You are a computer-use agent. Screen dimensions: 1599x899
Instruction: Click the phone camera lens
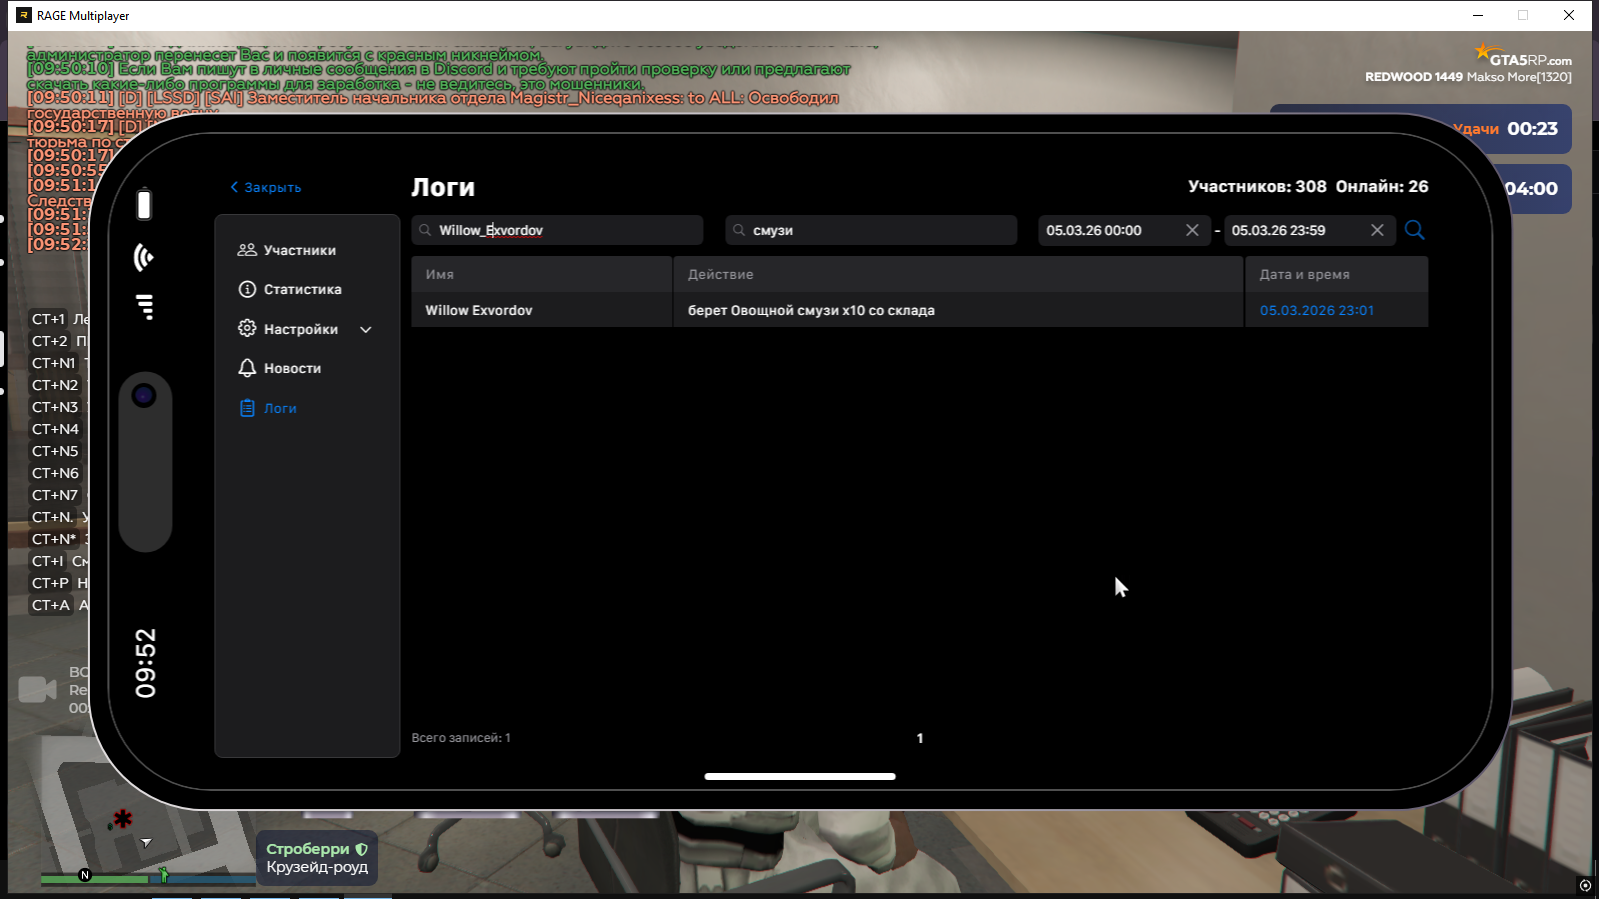pyautogui.click(x=144, y=396)
